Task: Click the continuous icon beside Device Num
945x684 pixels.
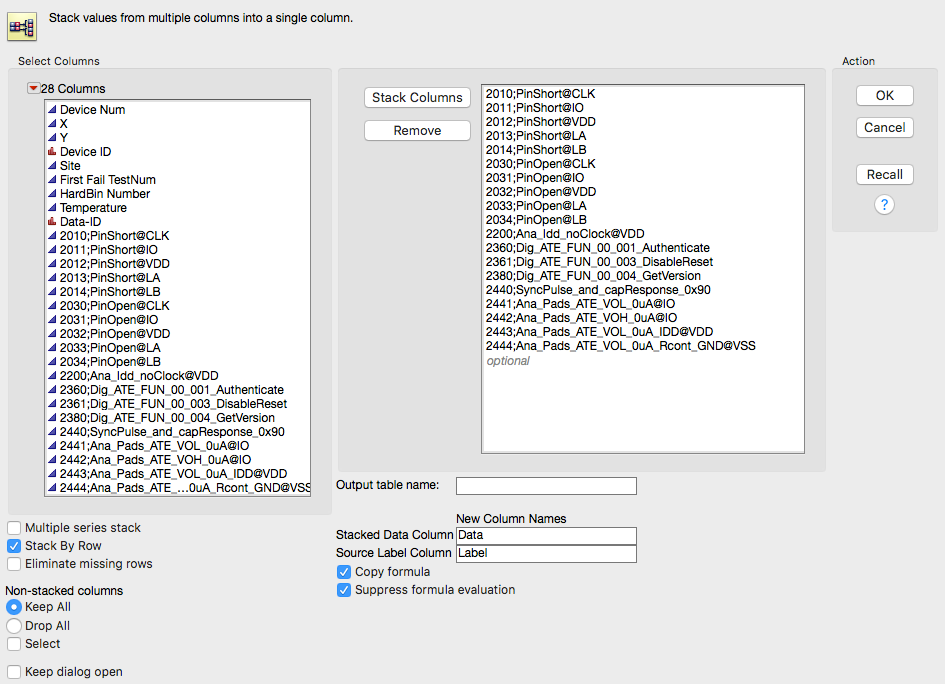Action: pyautogui.click(x=52, y=110)
